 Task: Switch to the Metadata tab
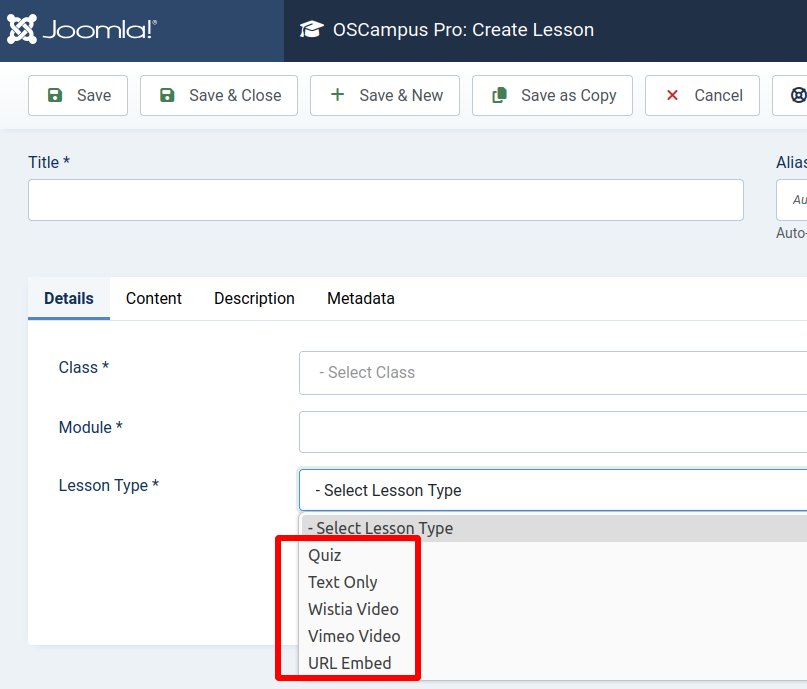pos(361,298)
